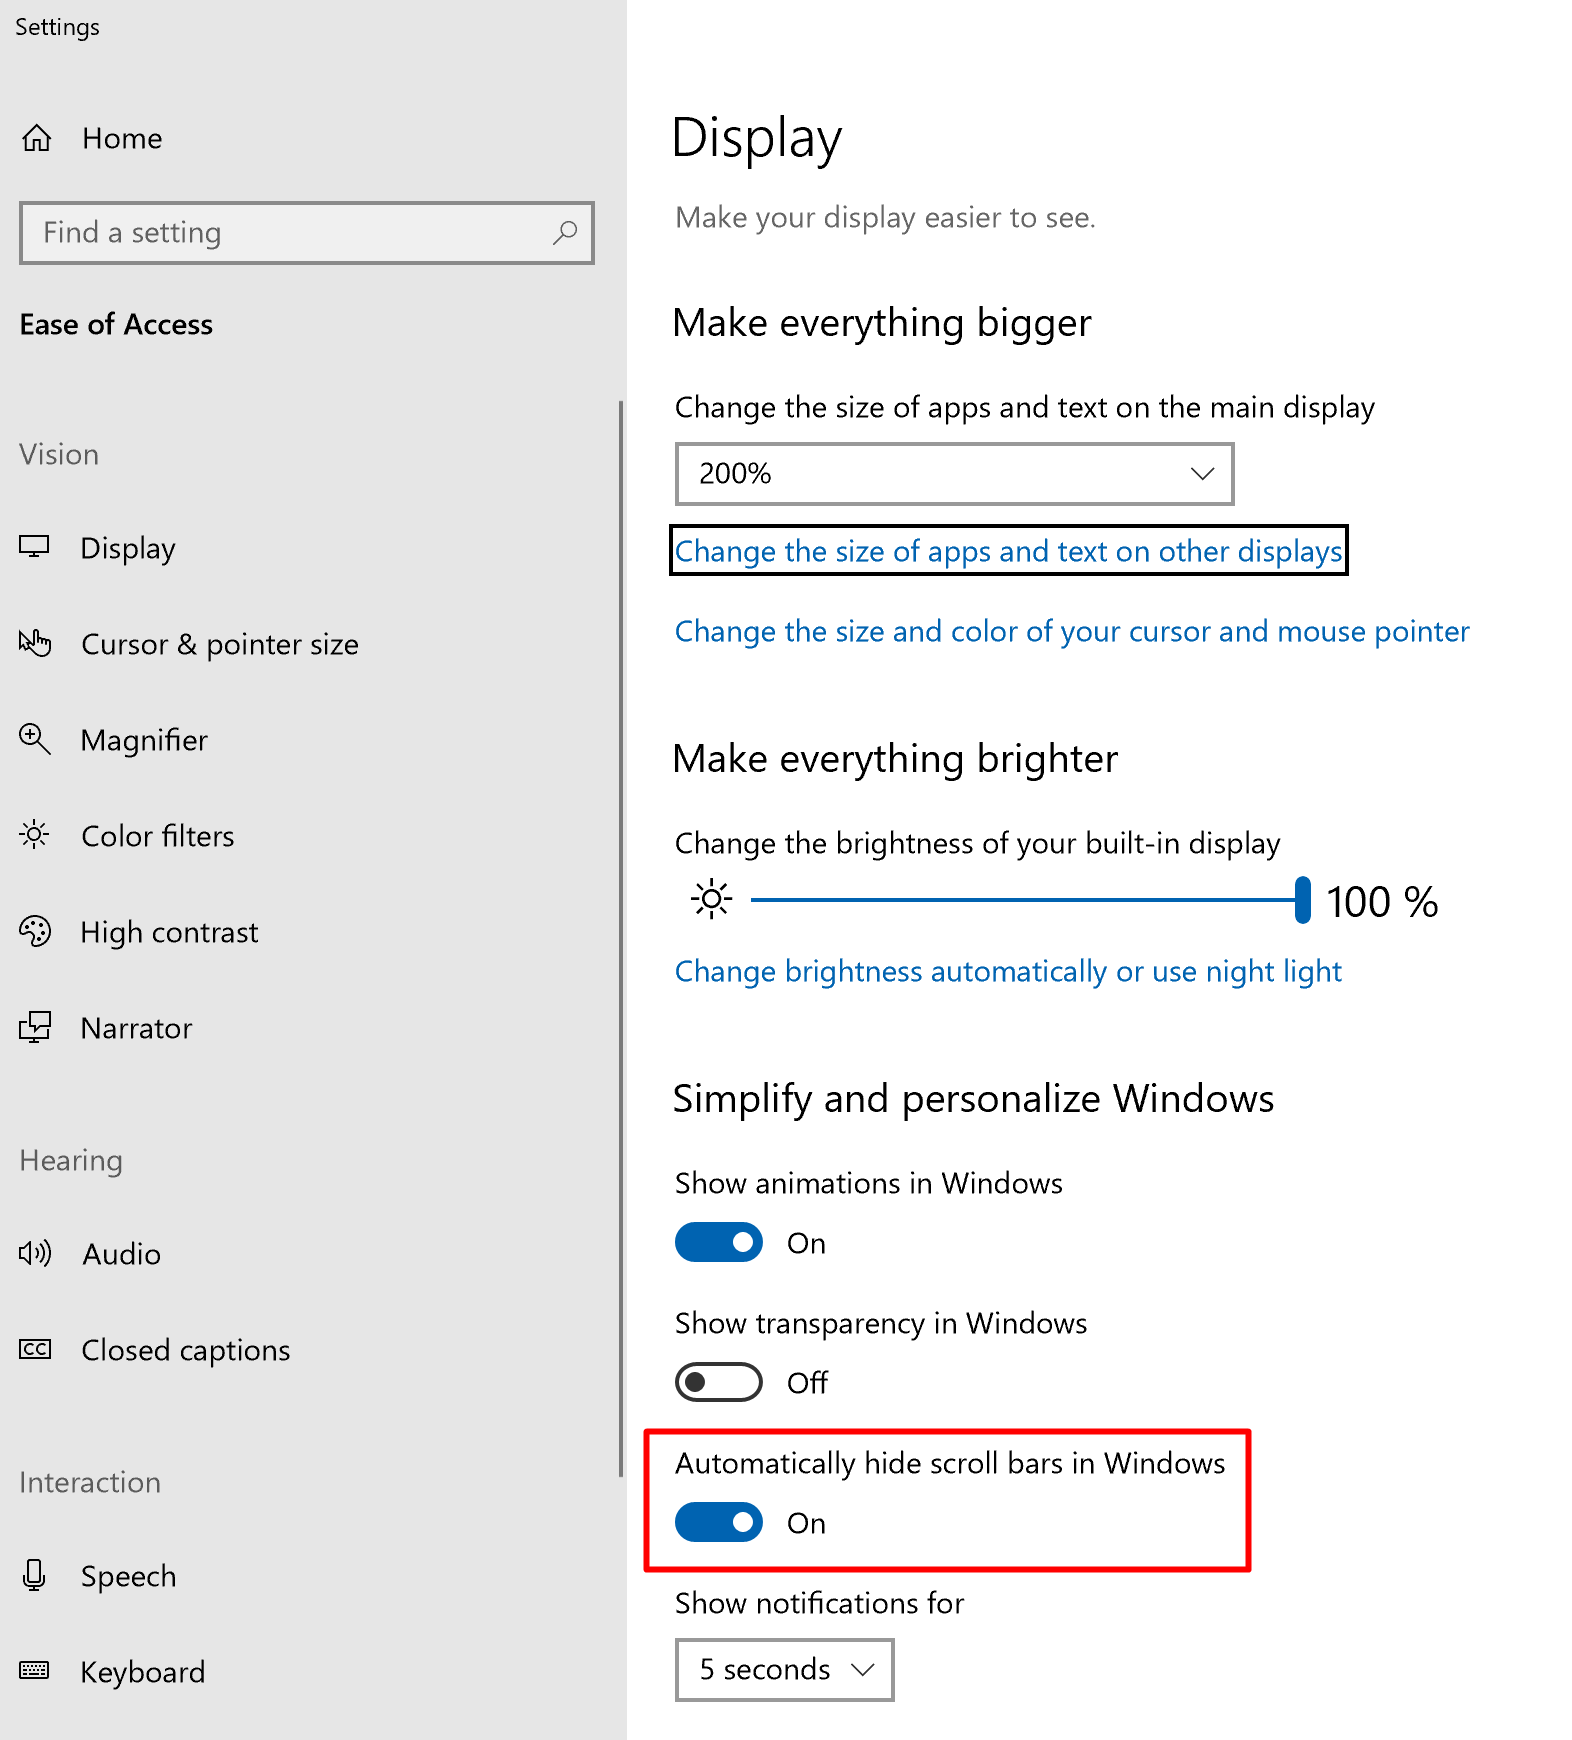Click the Simplify and personalize Windows heading

click(973, 1099)
